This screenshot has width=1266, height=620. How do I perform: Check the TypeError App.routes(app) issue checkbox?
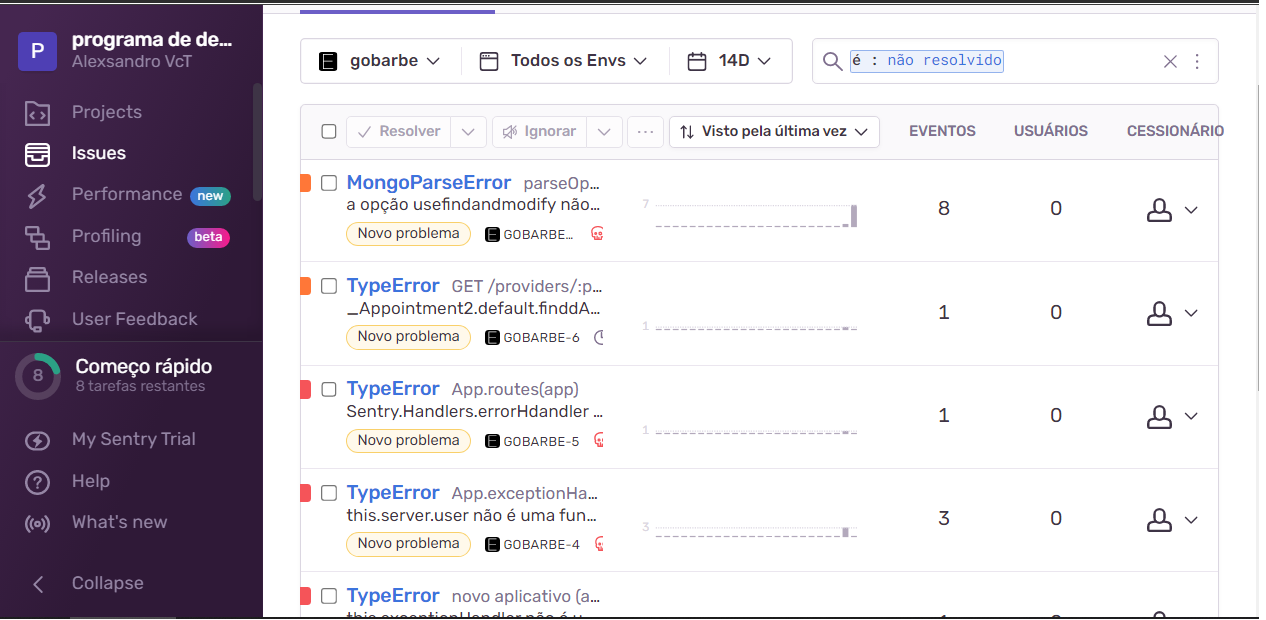[x=328, y=388]
